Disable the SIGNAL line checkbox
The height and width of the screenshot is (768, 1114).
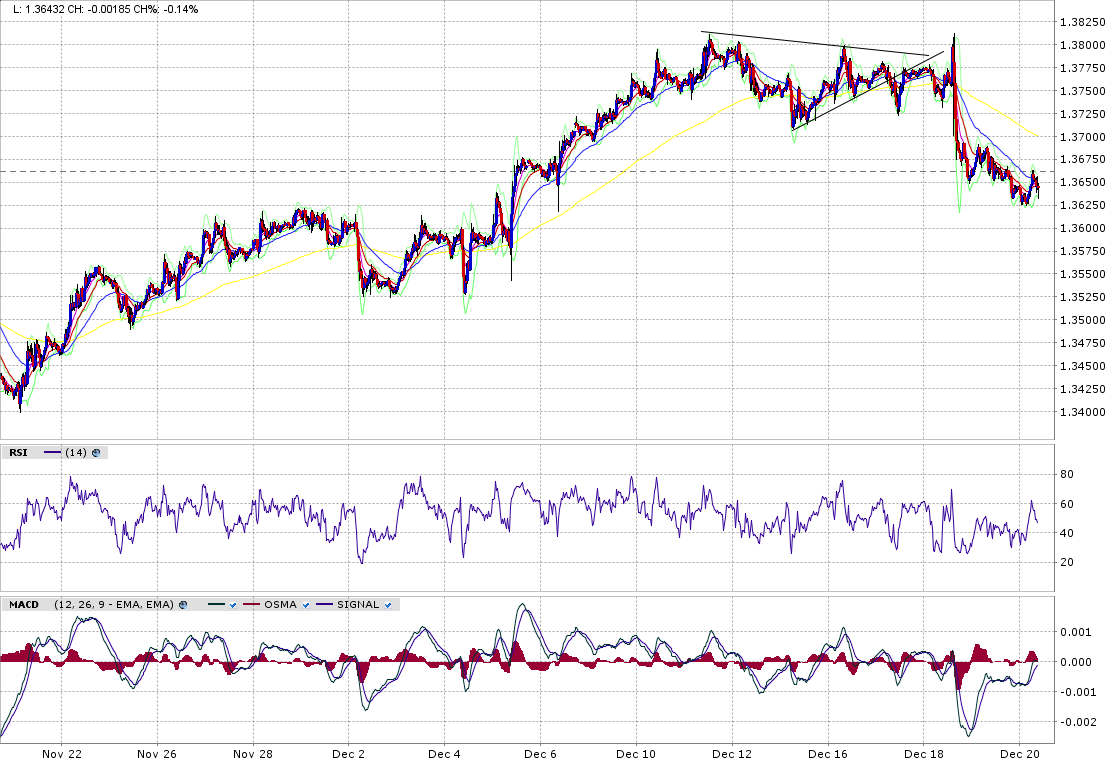coord(387,605)
